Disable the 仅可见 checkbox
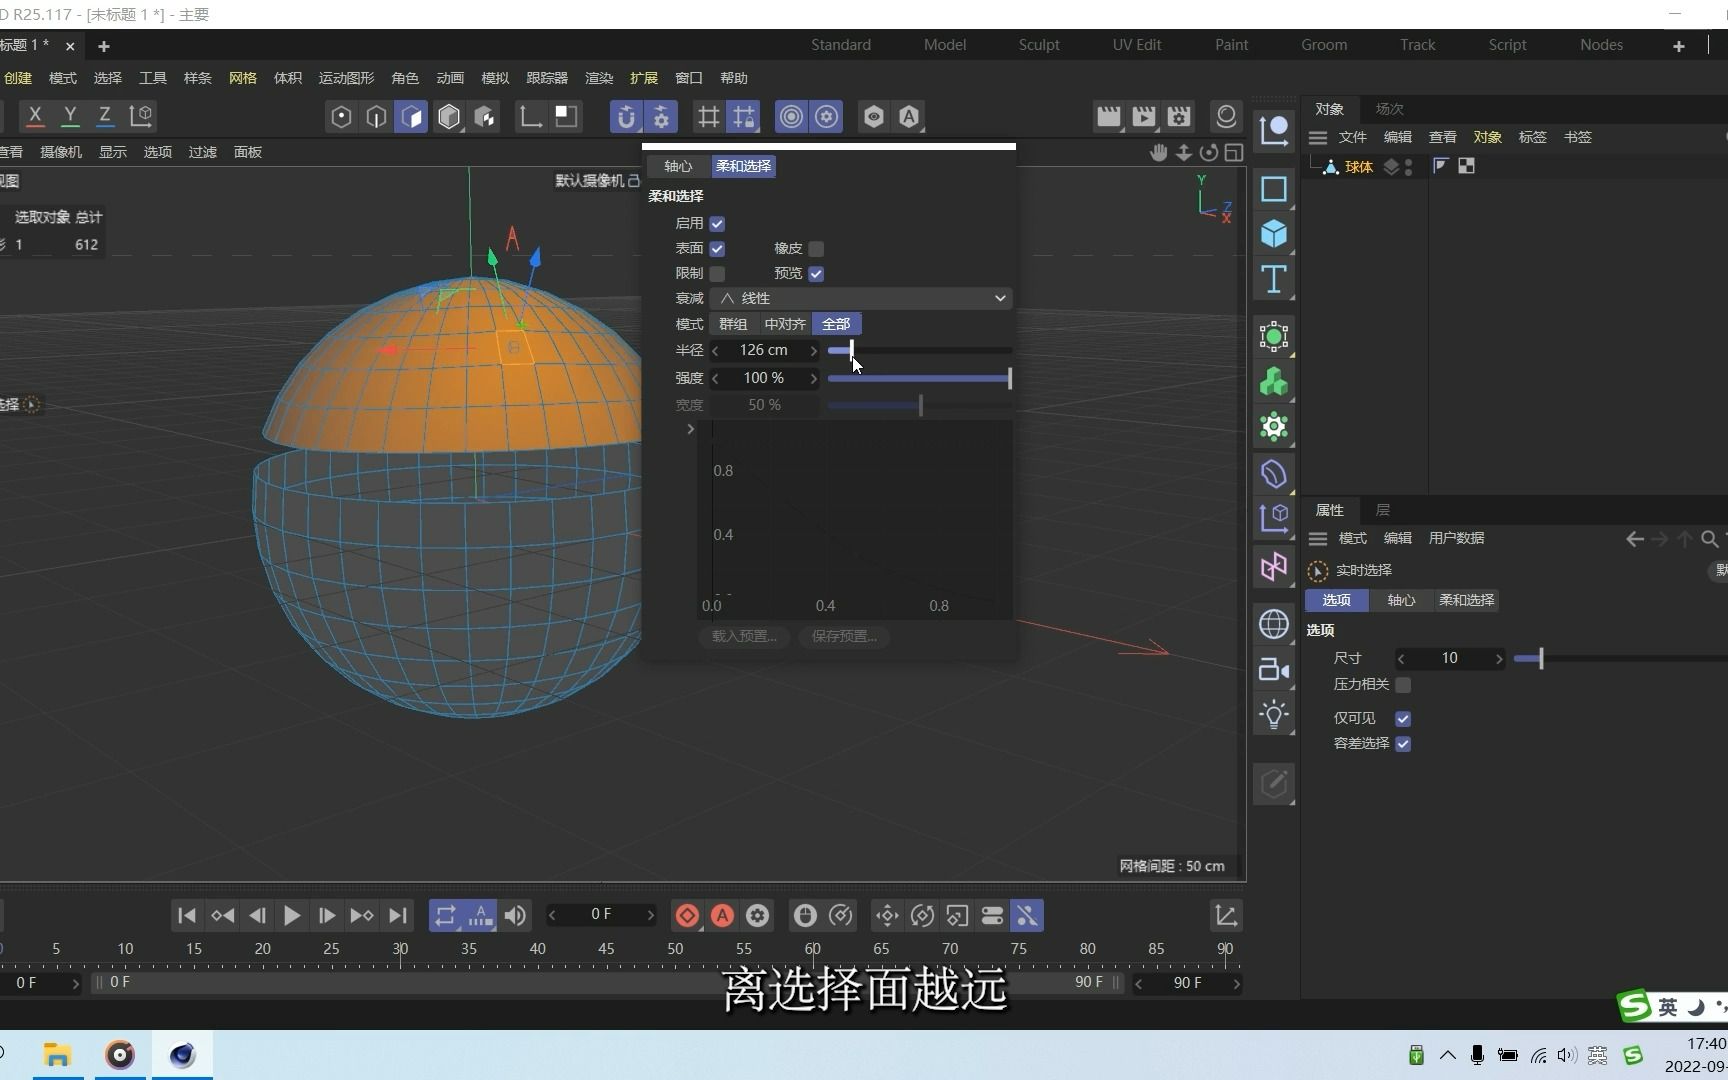The width and height of the screenshot is (1728, 1080). pyautogui.click(x=1403, y=718)
